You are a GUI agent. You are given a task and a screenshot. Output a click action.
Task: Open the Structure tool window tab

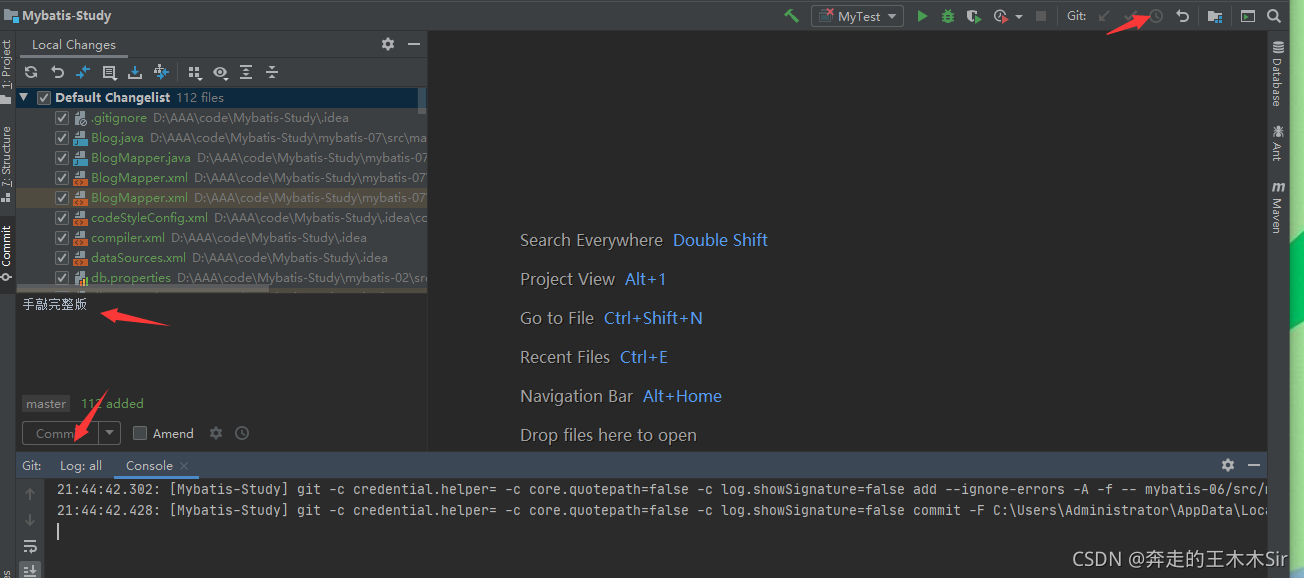coord(7,163)
